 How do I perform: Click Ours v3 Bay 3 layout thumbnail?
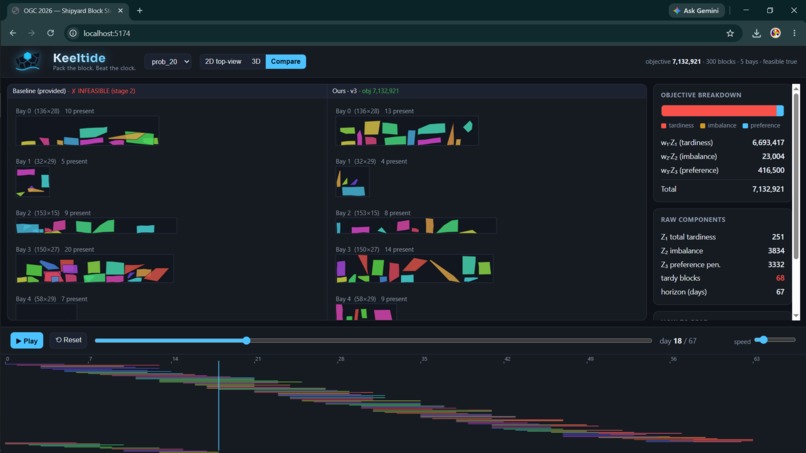pyautogui.click(x=414, y=269)
